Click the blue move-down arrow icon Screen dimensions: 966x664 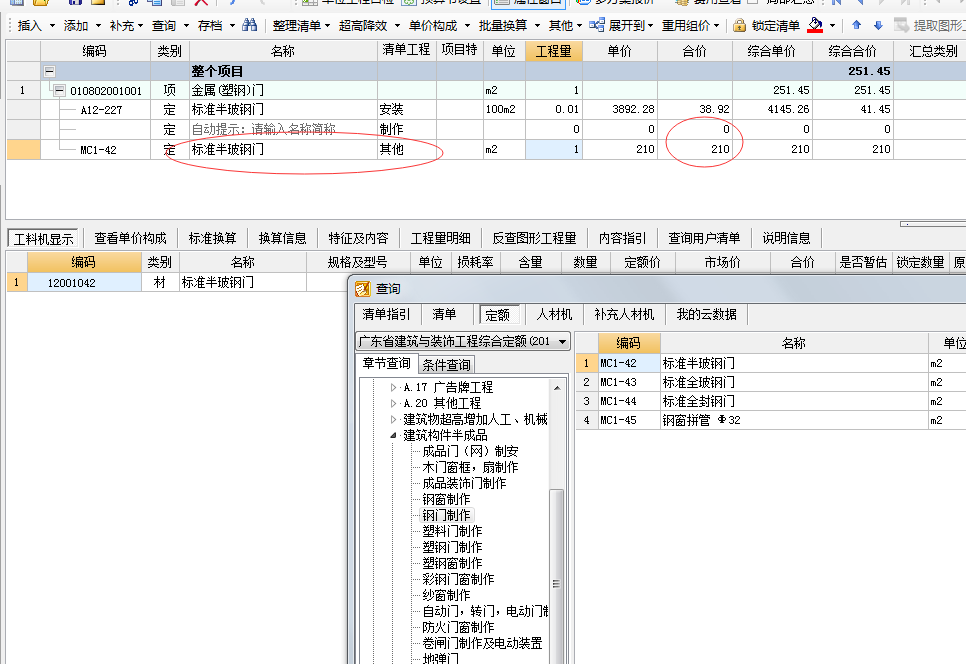click(878, 25)
